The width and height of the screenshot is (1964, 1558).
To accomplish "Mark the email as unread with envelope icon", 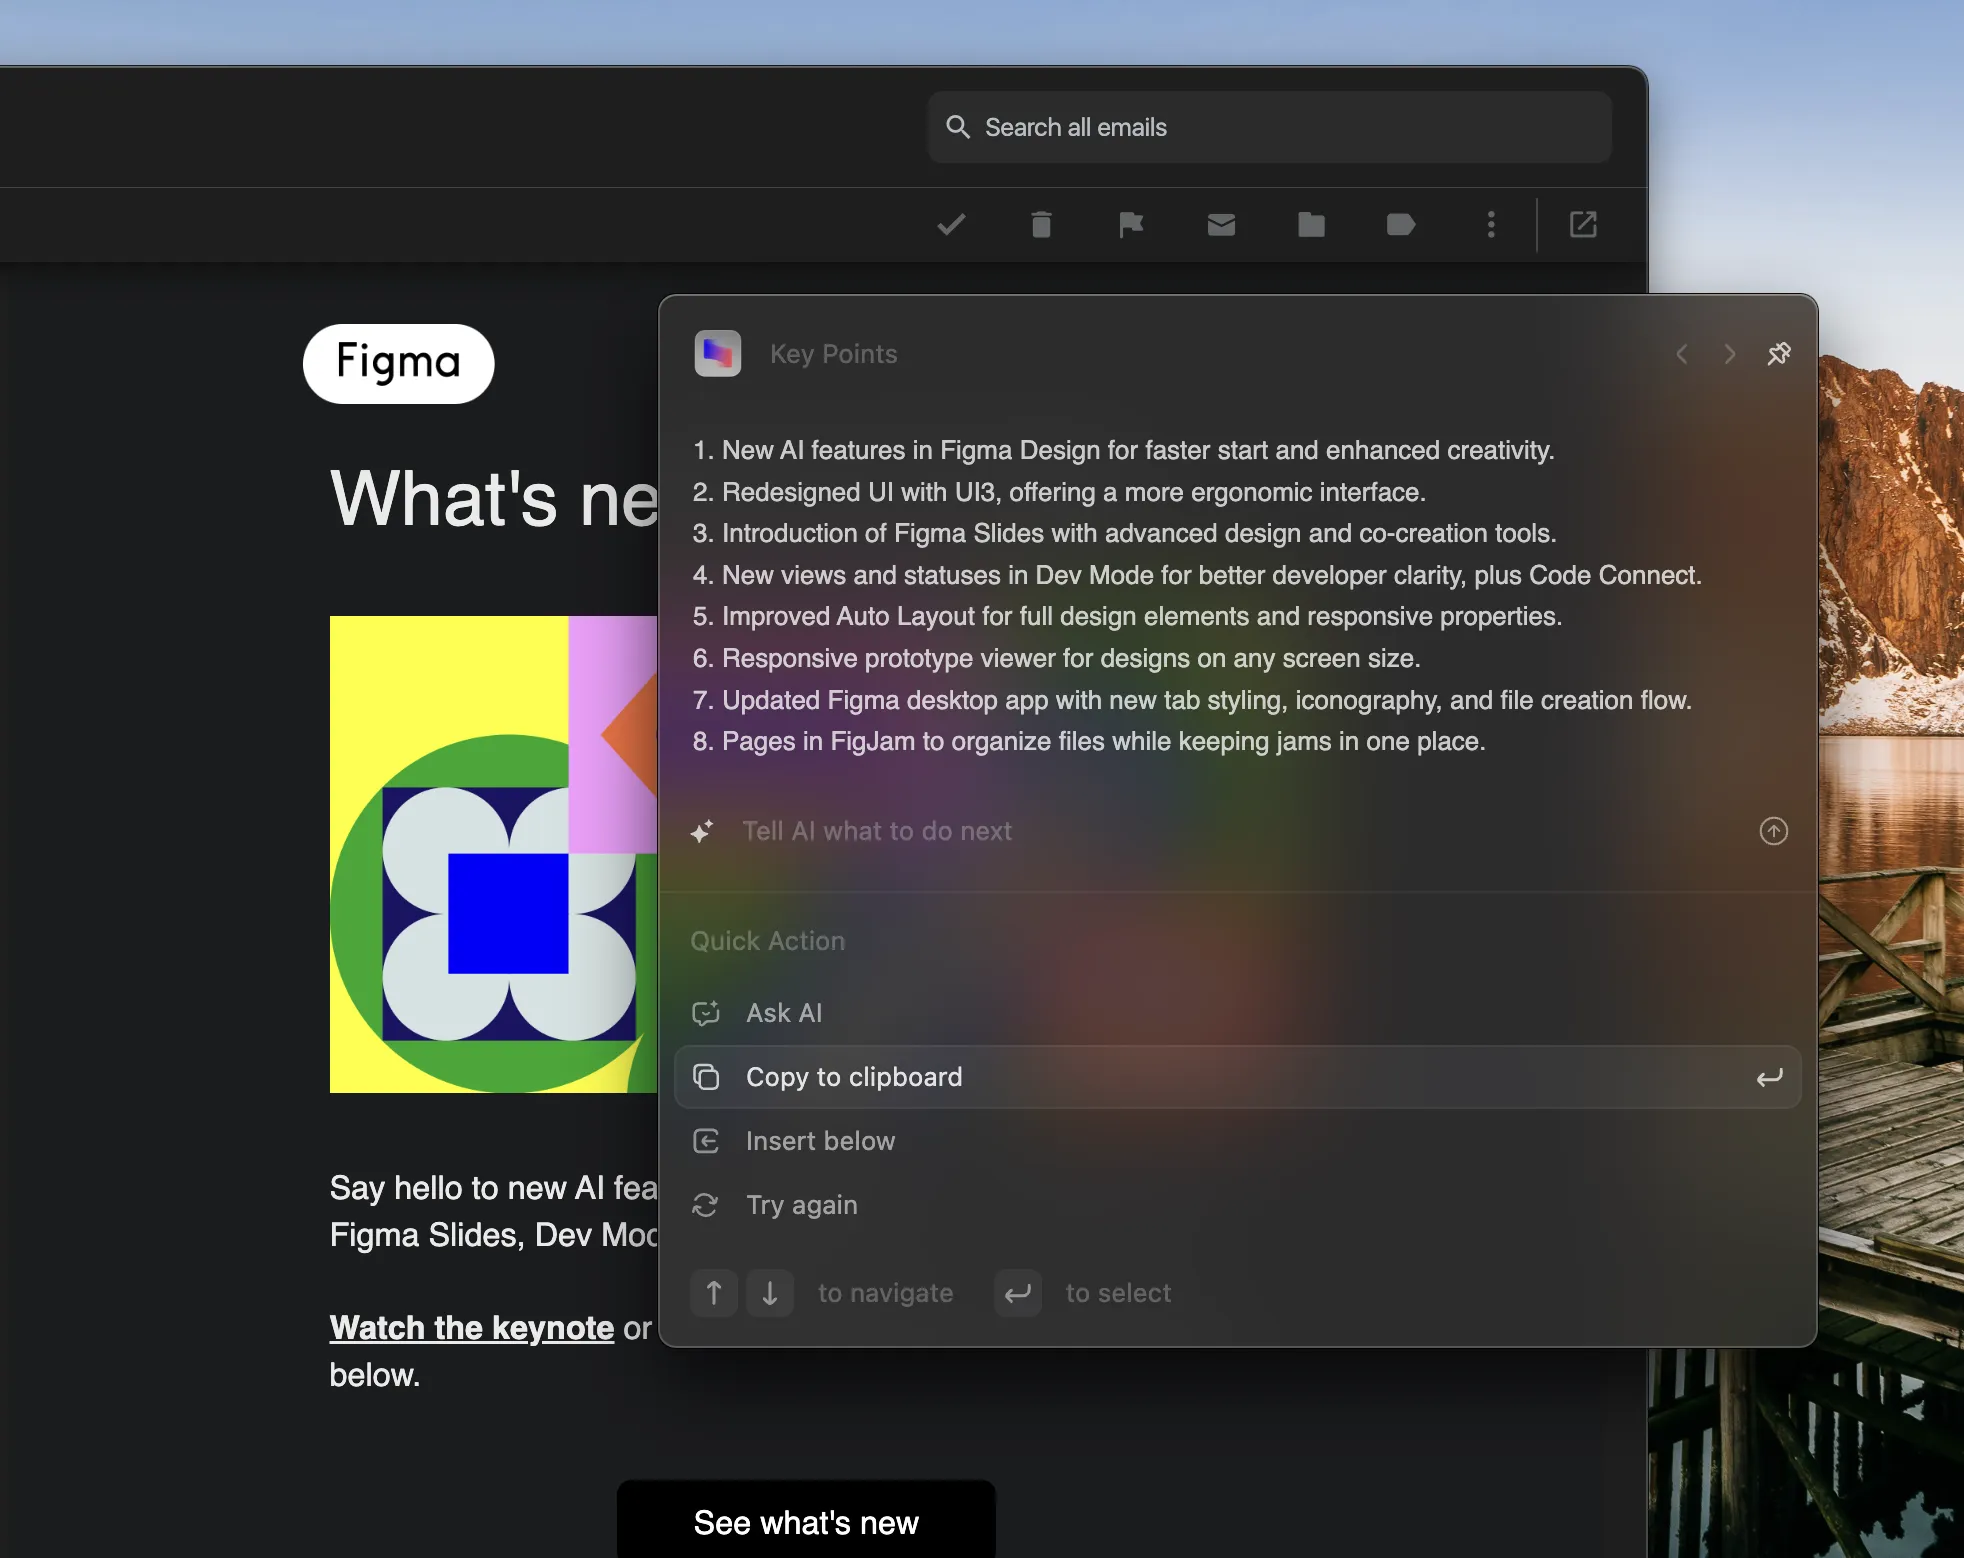I will 1221,224.
